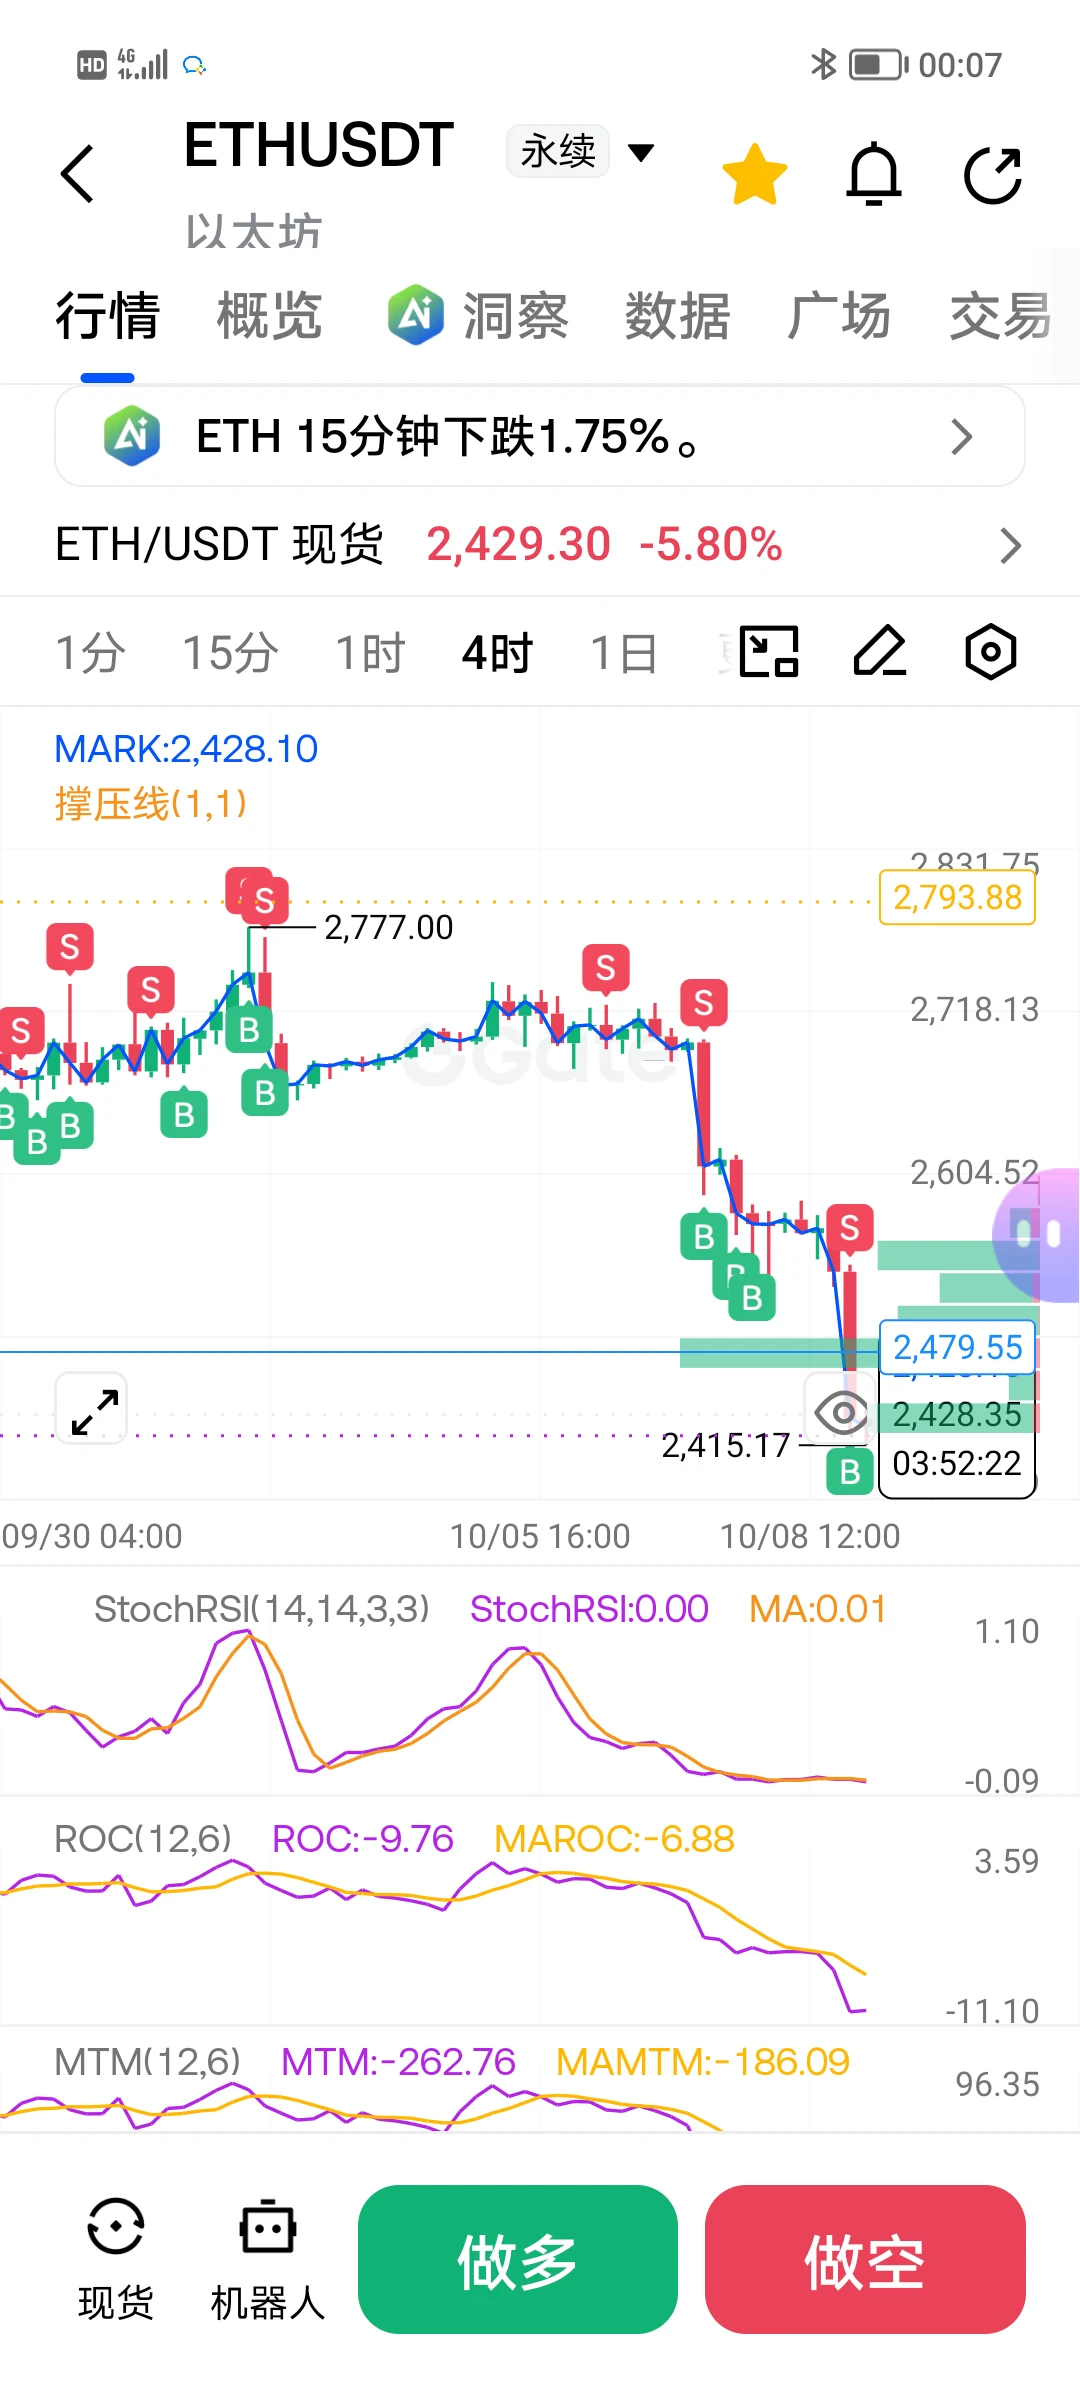Tap the 03:52:22 candle countdown label
Viewport: 1080px width, 2388px height.
coord(957,1464)
